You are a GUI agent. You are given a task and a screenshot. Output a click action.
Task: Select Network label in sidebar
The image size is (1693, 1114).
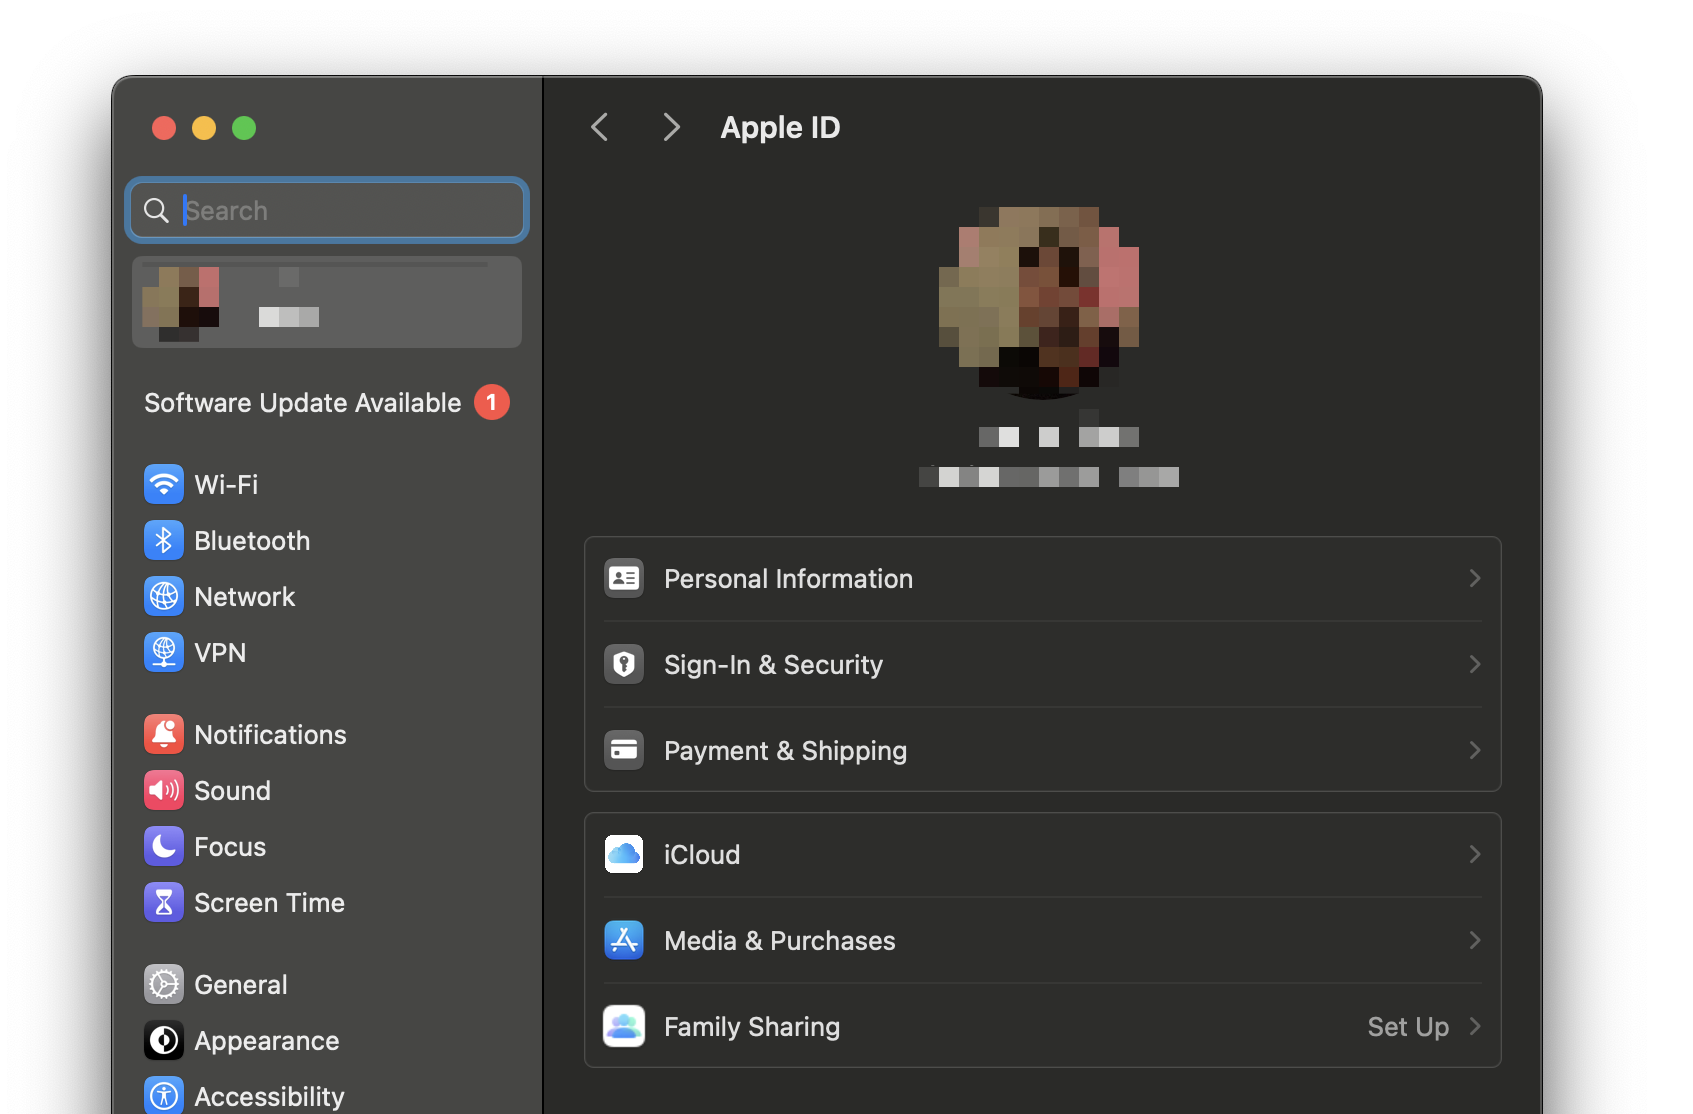click(x=245, y=597)
